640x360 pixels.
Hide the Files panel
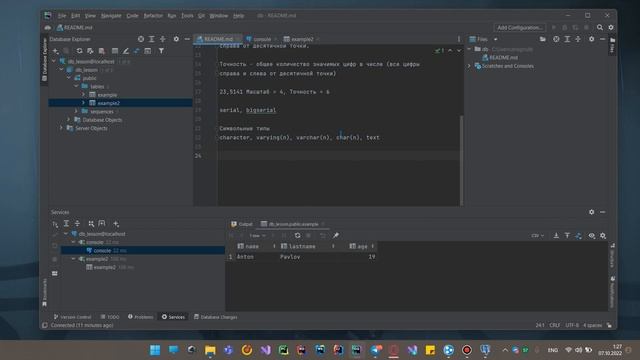point(602,39)
